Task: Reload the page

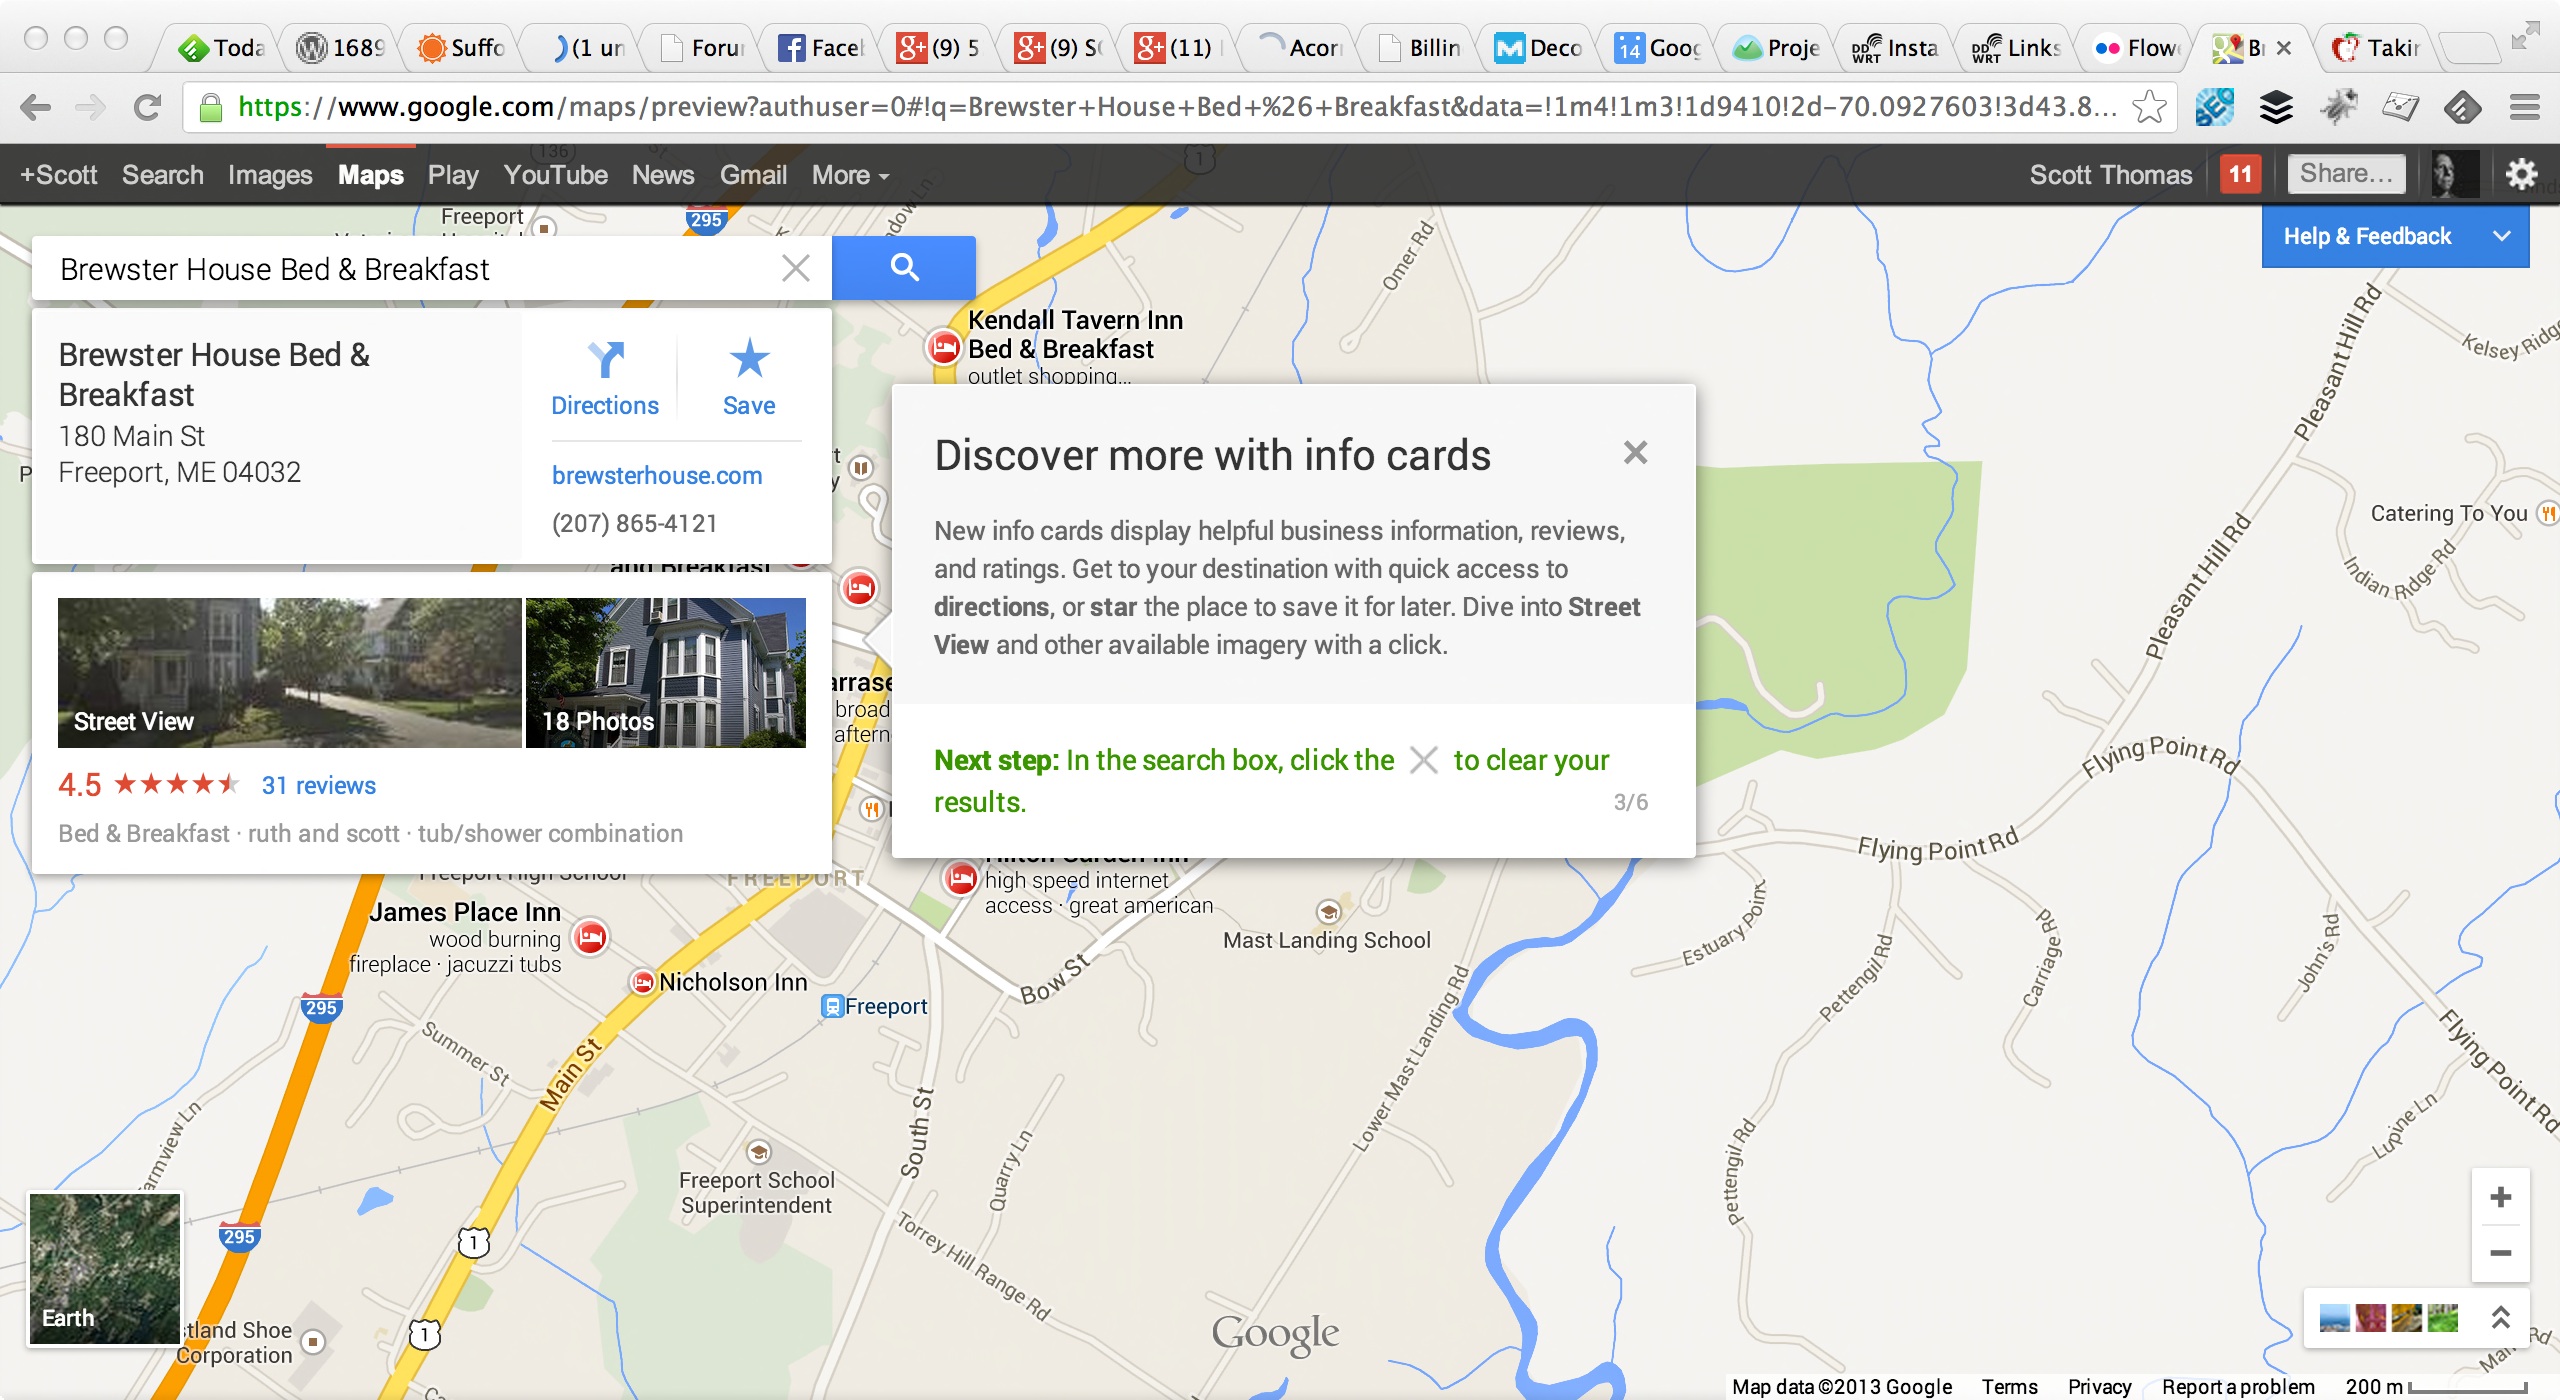Action: 147,107
